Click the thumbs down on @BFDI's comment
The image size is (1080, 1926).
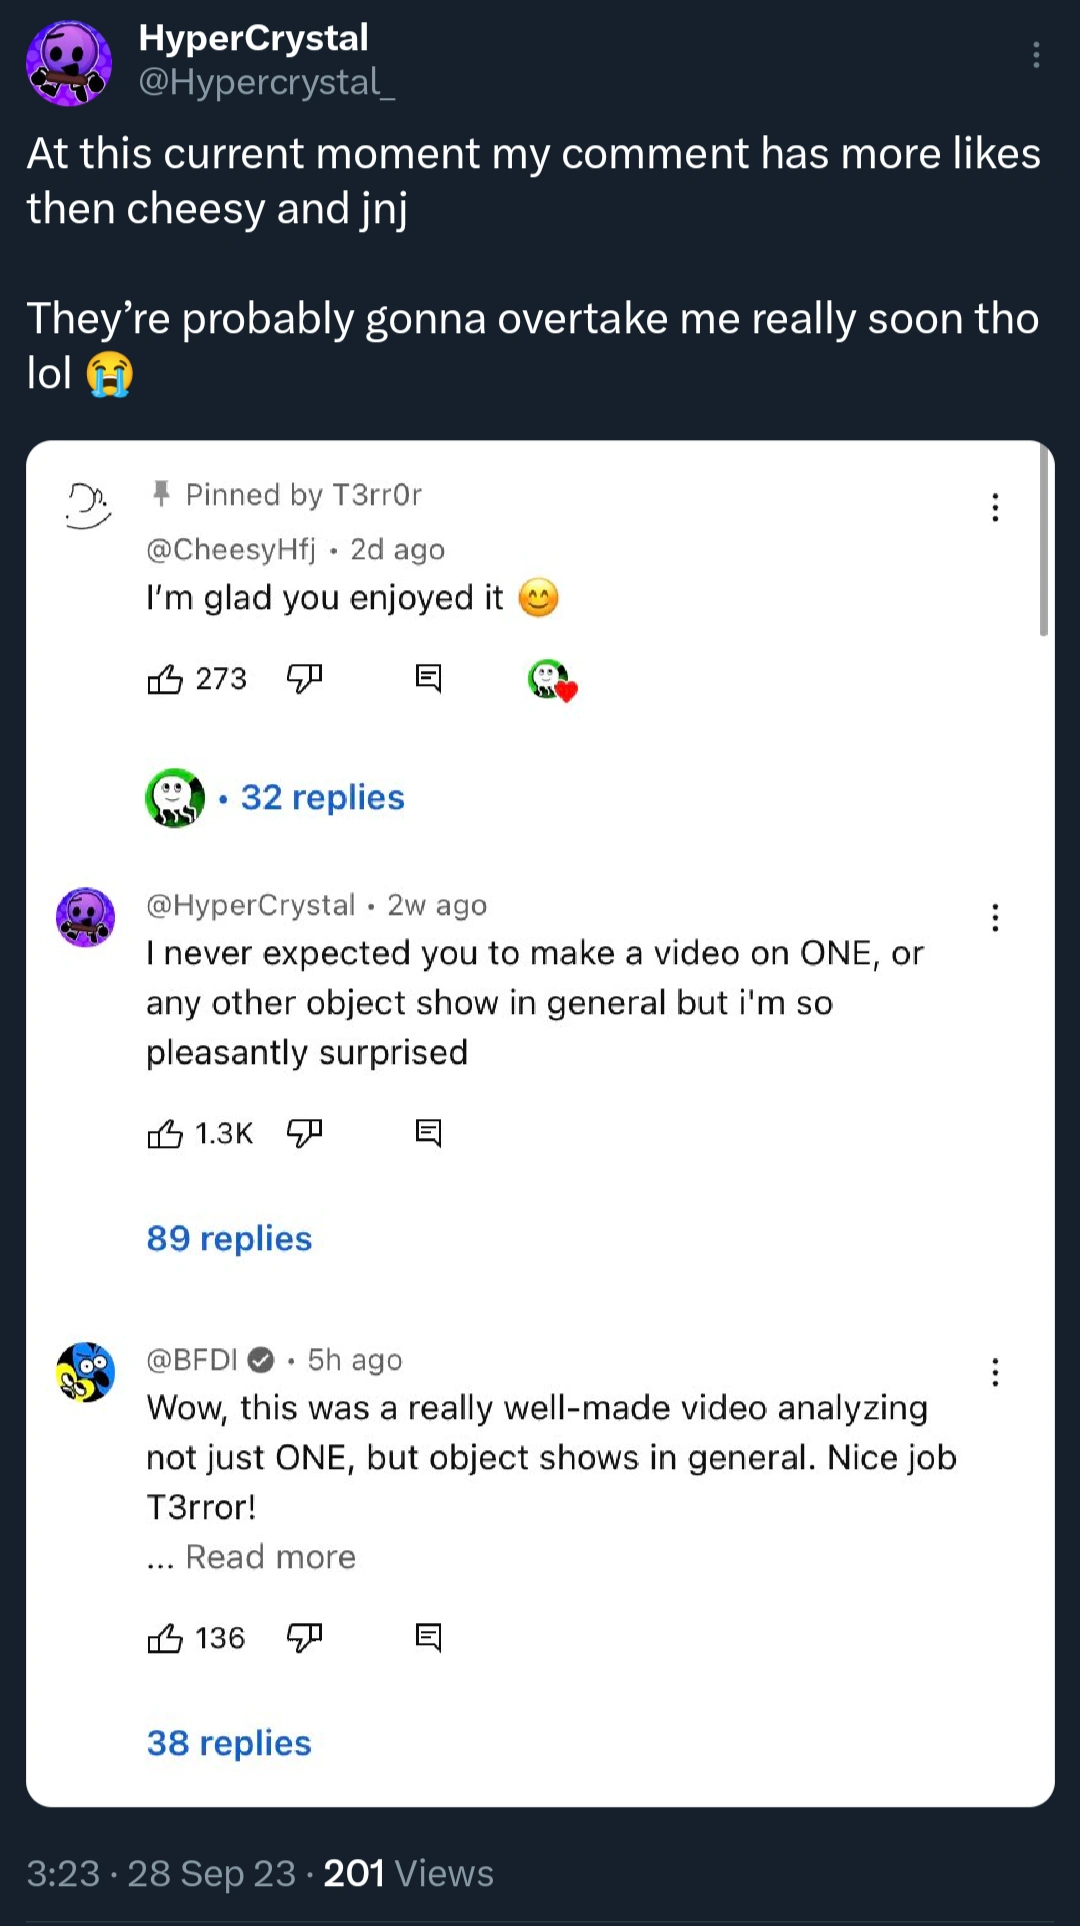click(x=304, y=1636)
